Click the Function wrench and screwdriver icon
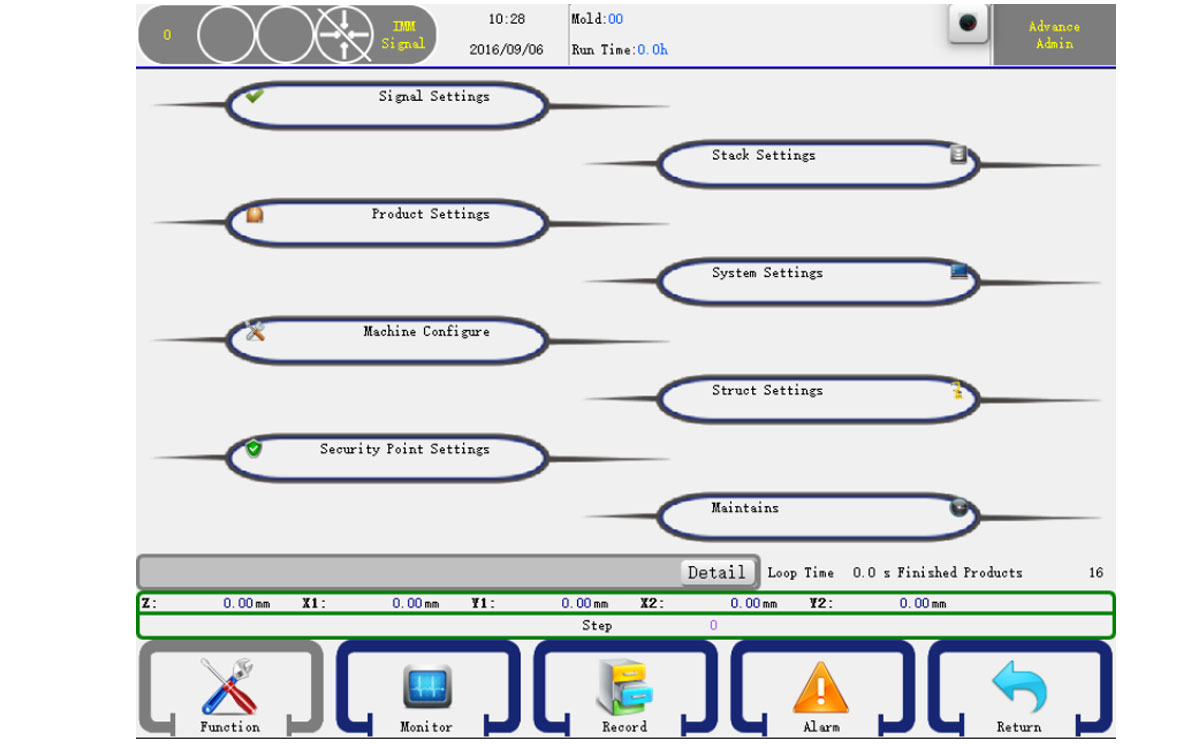 [228, 685]
